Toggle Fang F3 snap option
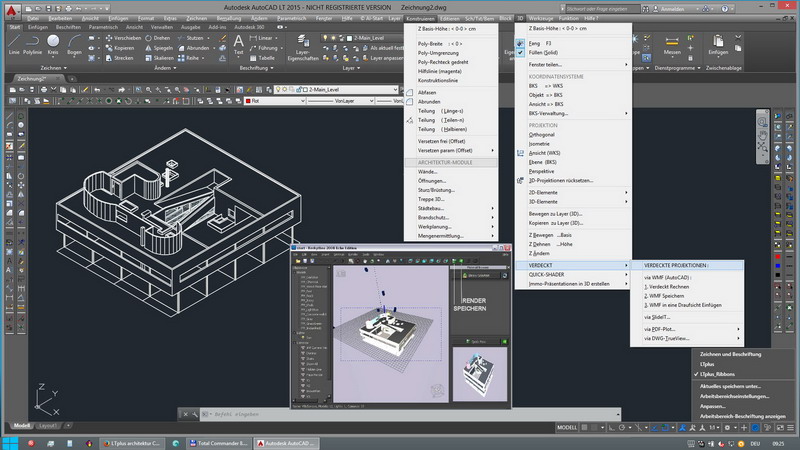800x450 pixels. pyautogui.click(x=542, y=42)
